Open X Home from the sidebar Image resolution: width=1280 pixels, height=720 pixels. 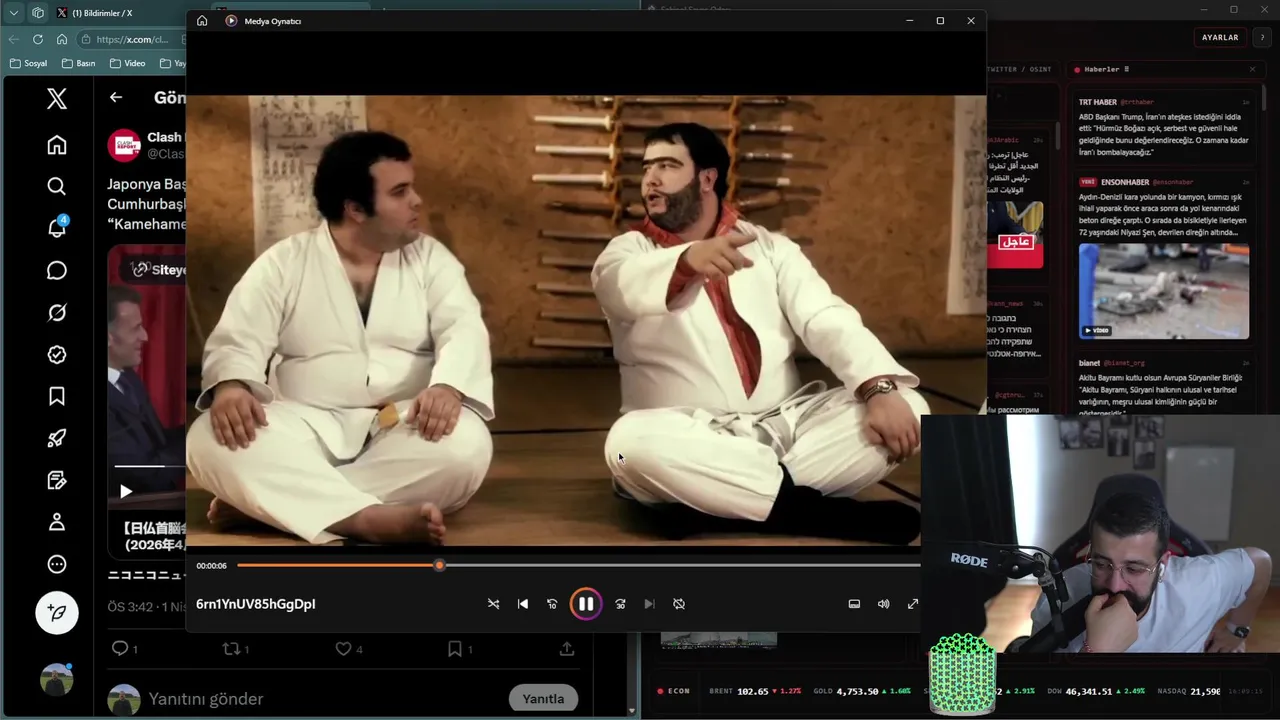coord(57,145)
